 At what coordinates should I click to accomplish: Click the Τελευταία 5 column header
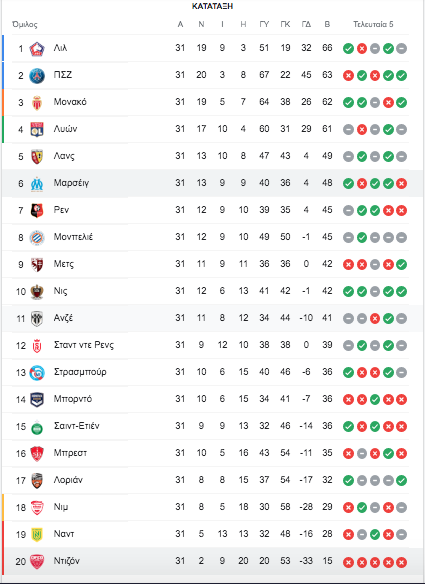coord(373,25)
